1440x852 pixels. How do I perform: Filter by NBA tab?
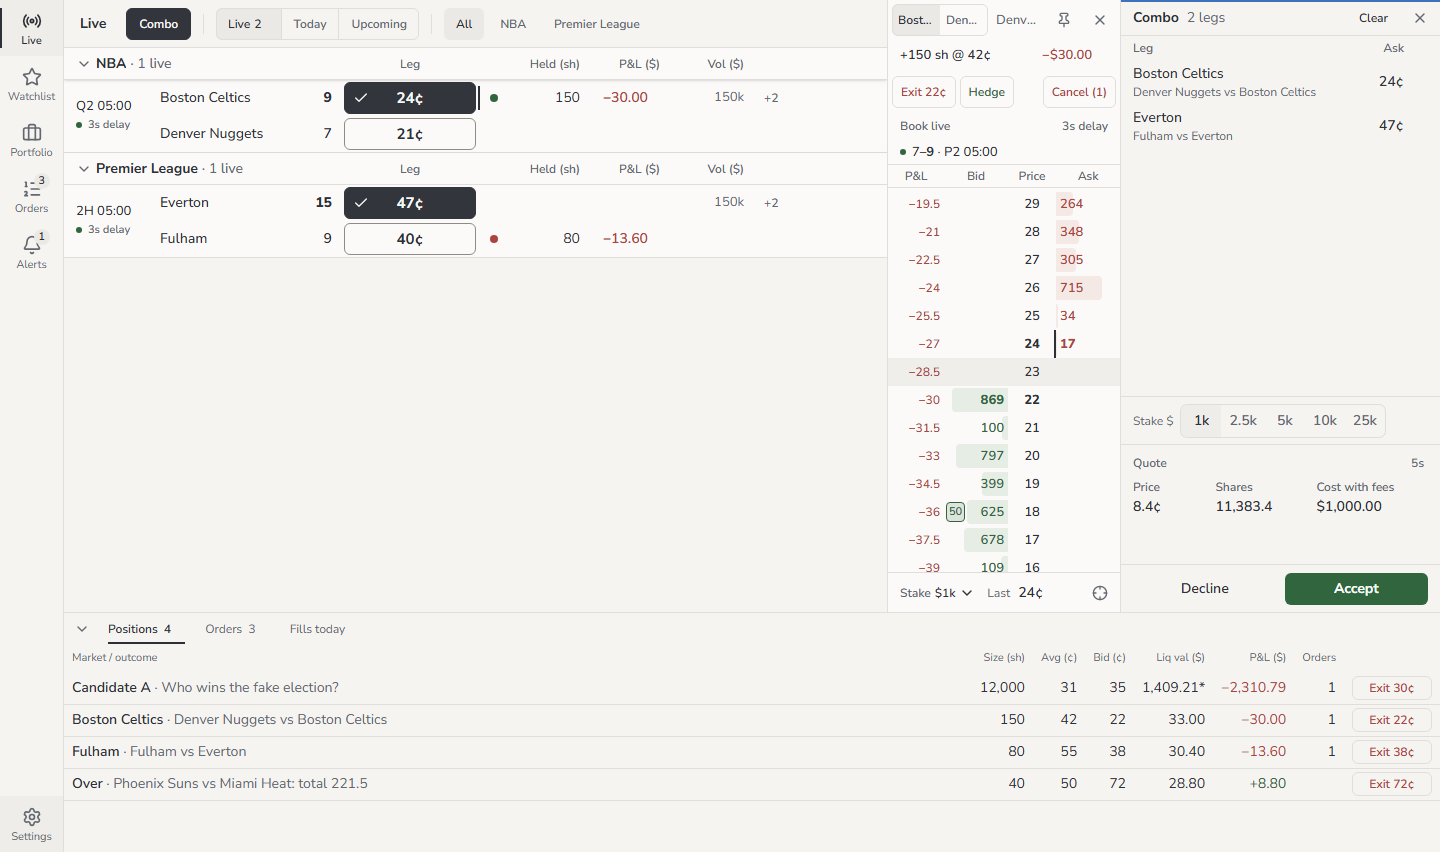click(x=513, y=24)
